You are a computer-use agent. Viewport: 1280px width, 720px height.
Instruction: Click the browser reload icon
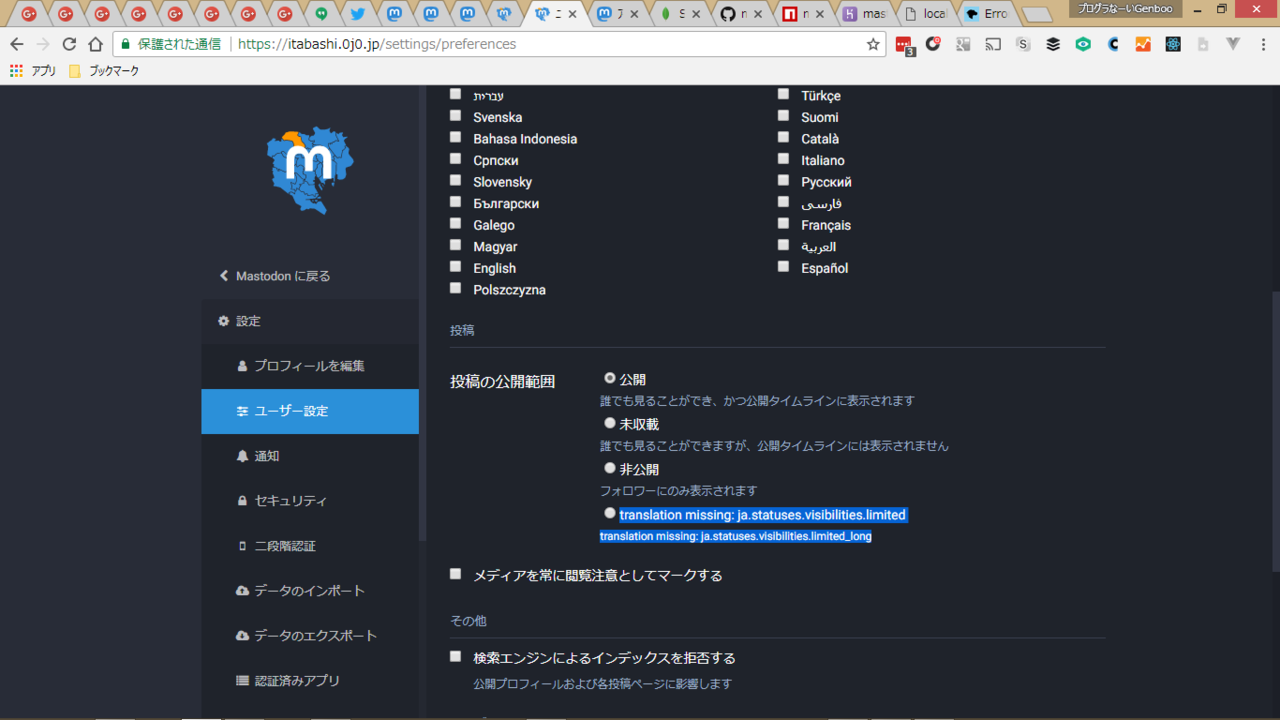pos(69,44)
